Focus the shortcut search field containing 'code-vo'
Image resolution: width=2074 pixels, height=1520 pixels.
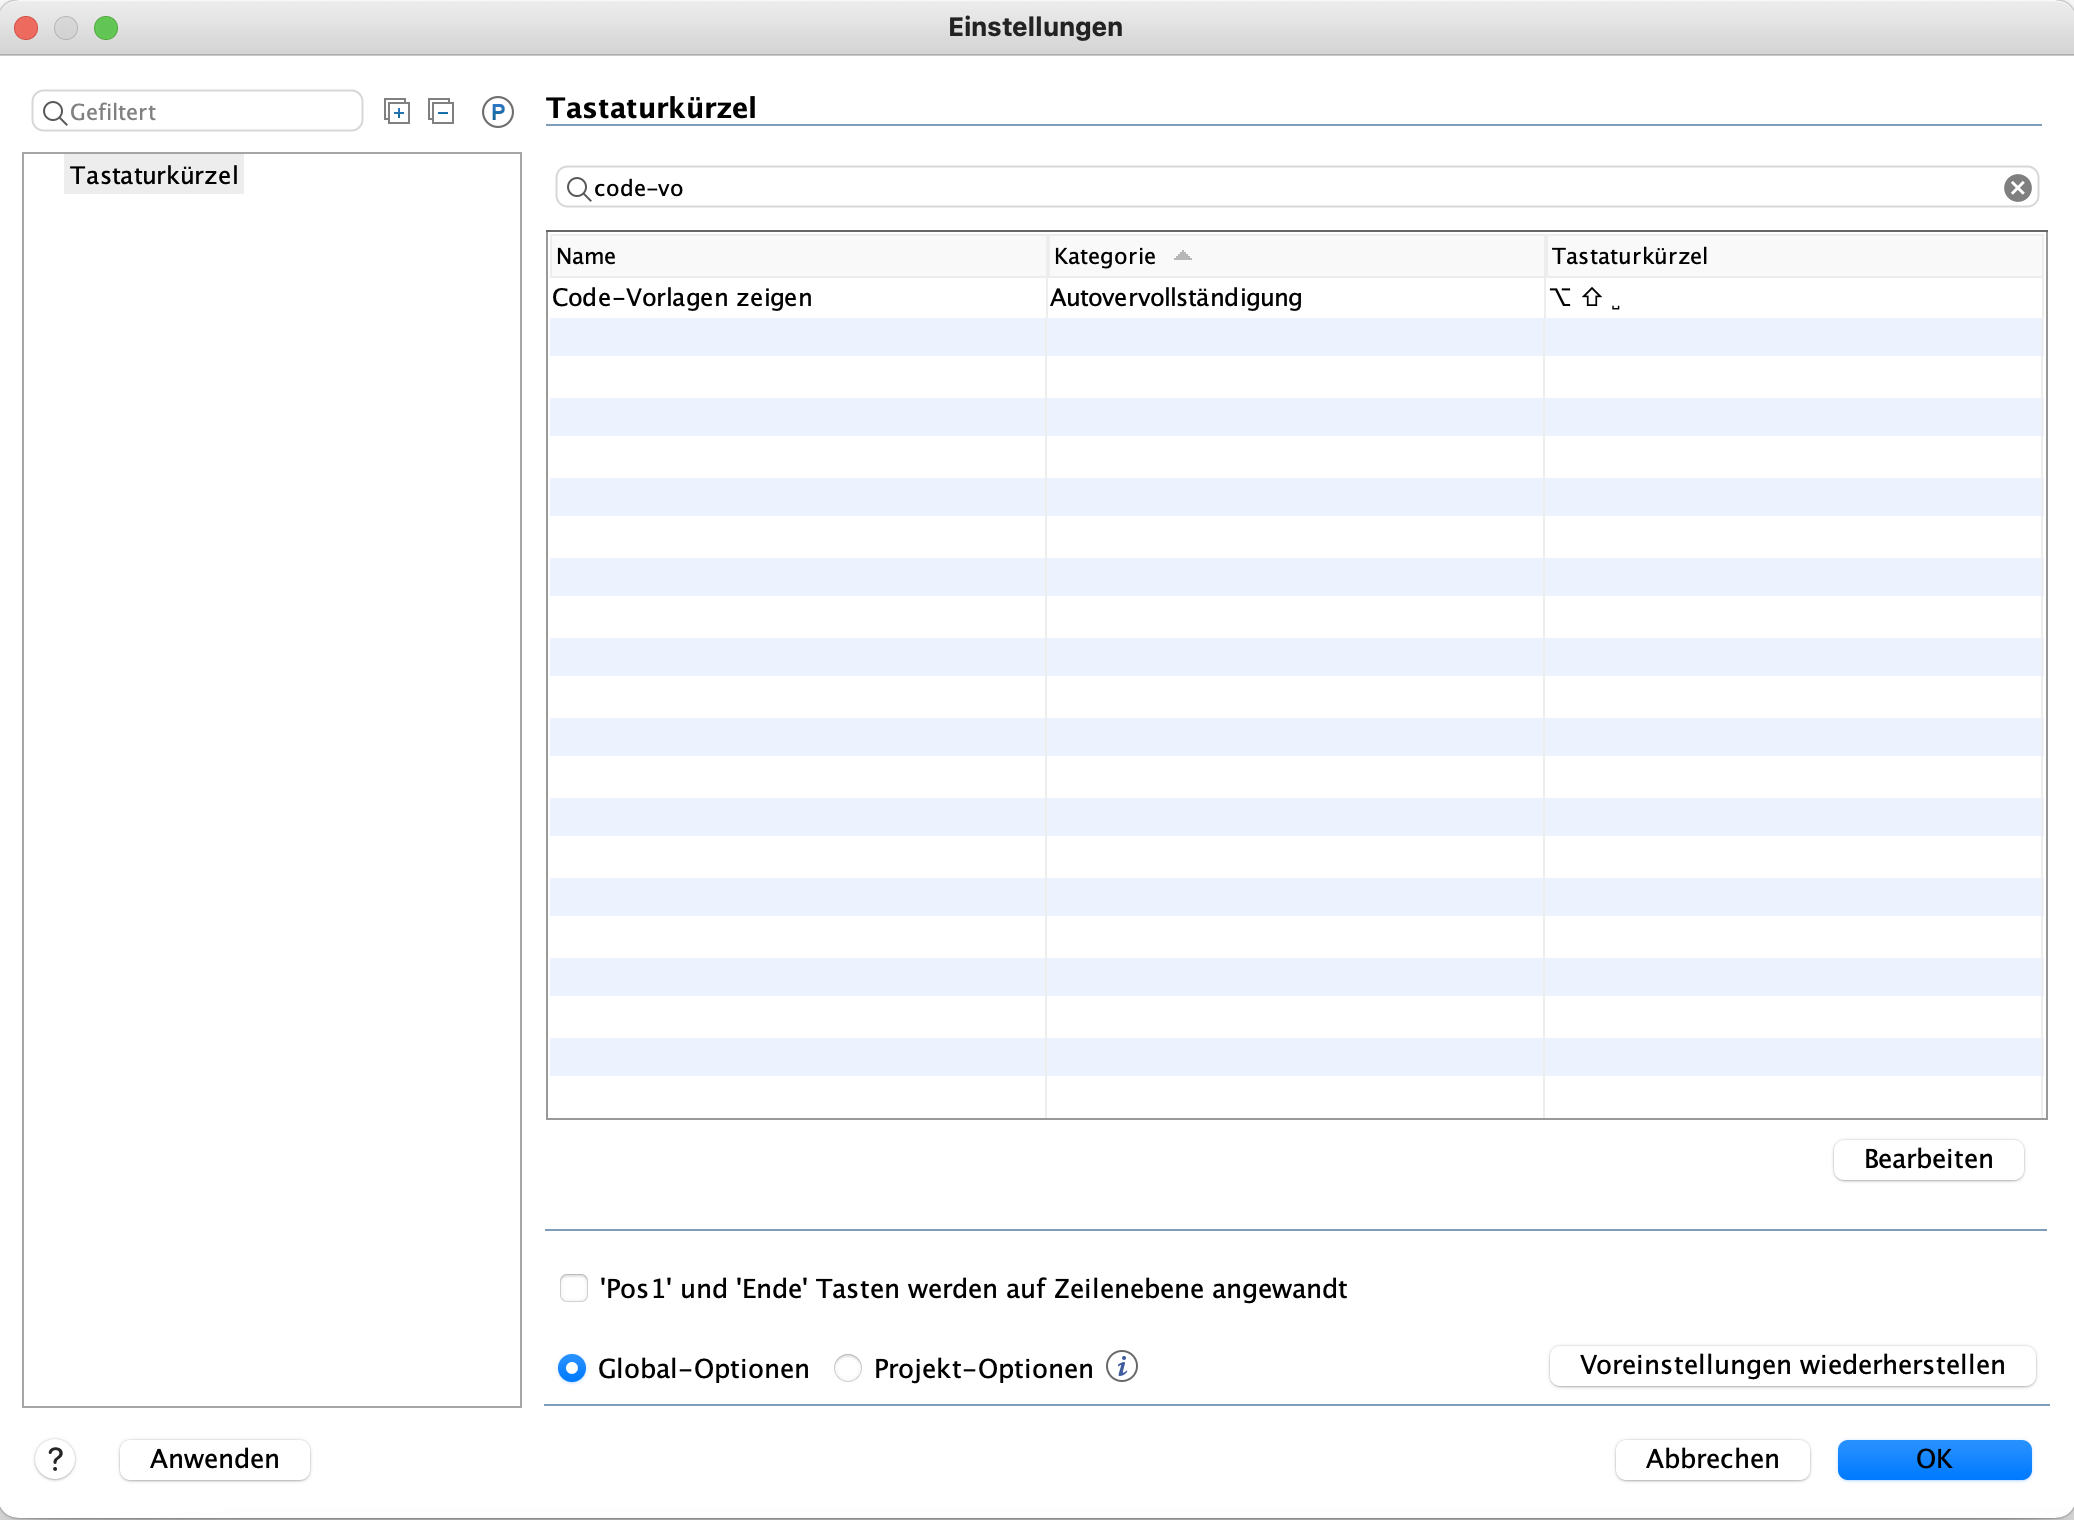pyautogui.click(x=1297, y=188)
